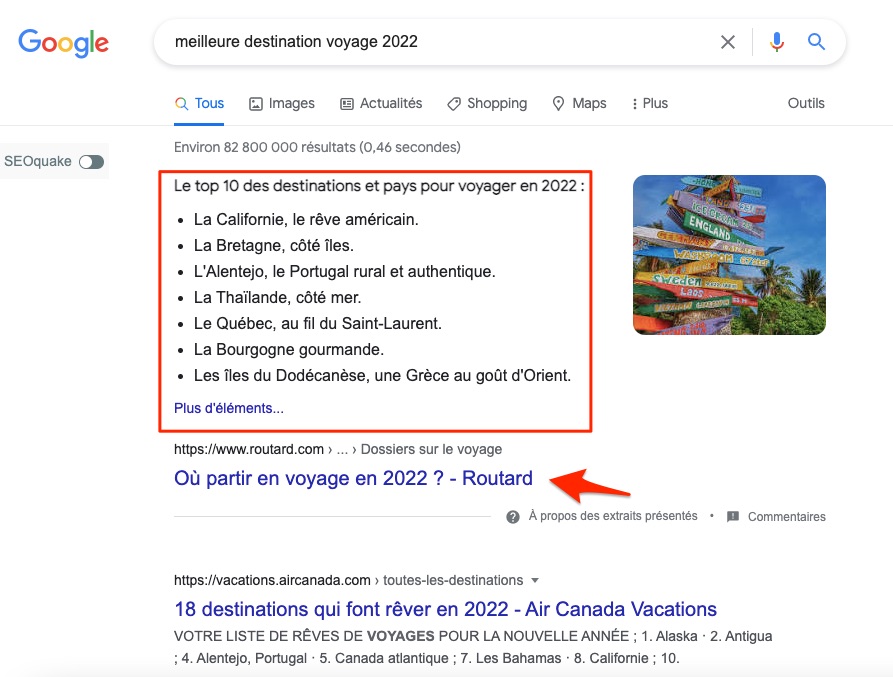Select the Tous results tab
This screenshot has width=893, height=677.
[199, 104]
